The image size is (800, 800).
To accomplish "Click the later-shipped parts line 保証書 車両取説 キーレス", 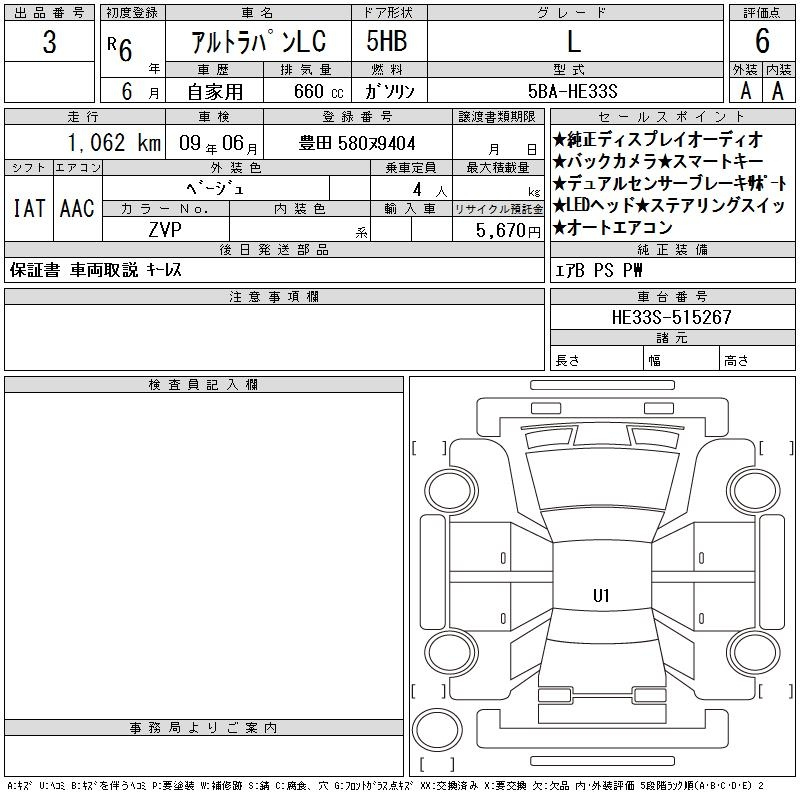I will [x=95, y=270].
